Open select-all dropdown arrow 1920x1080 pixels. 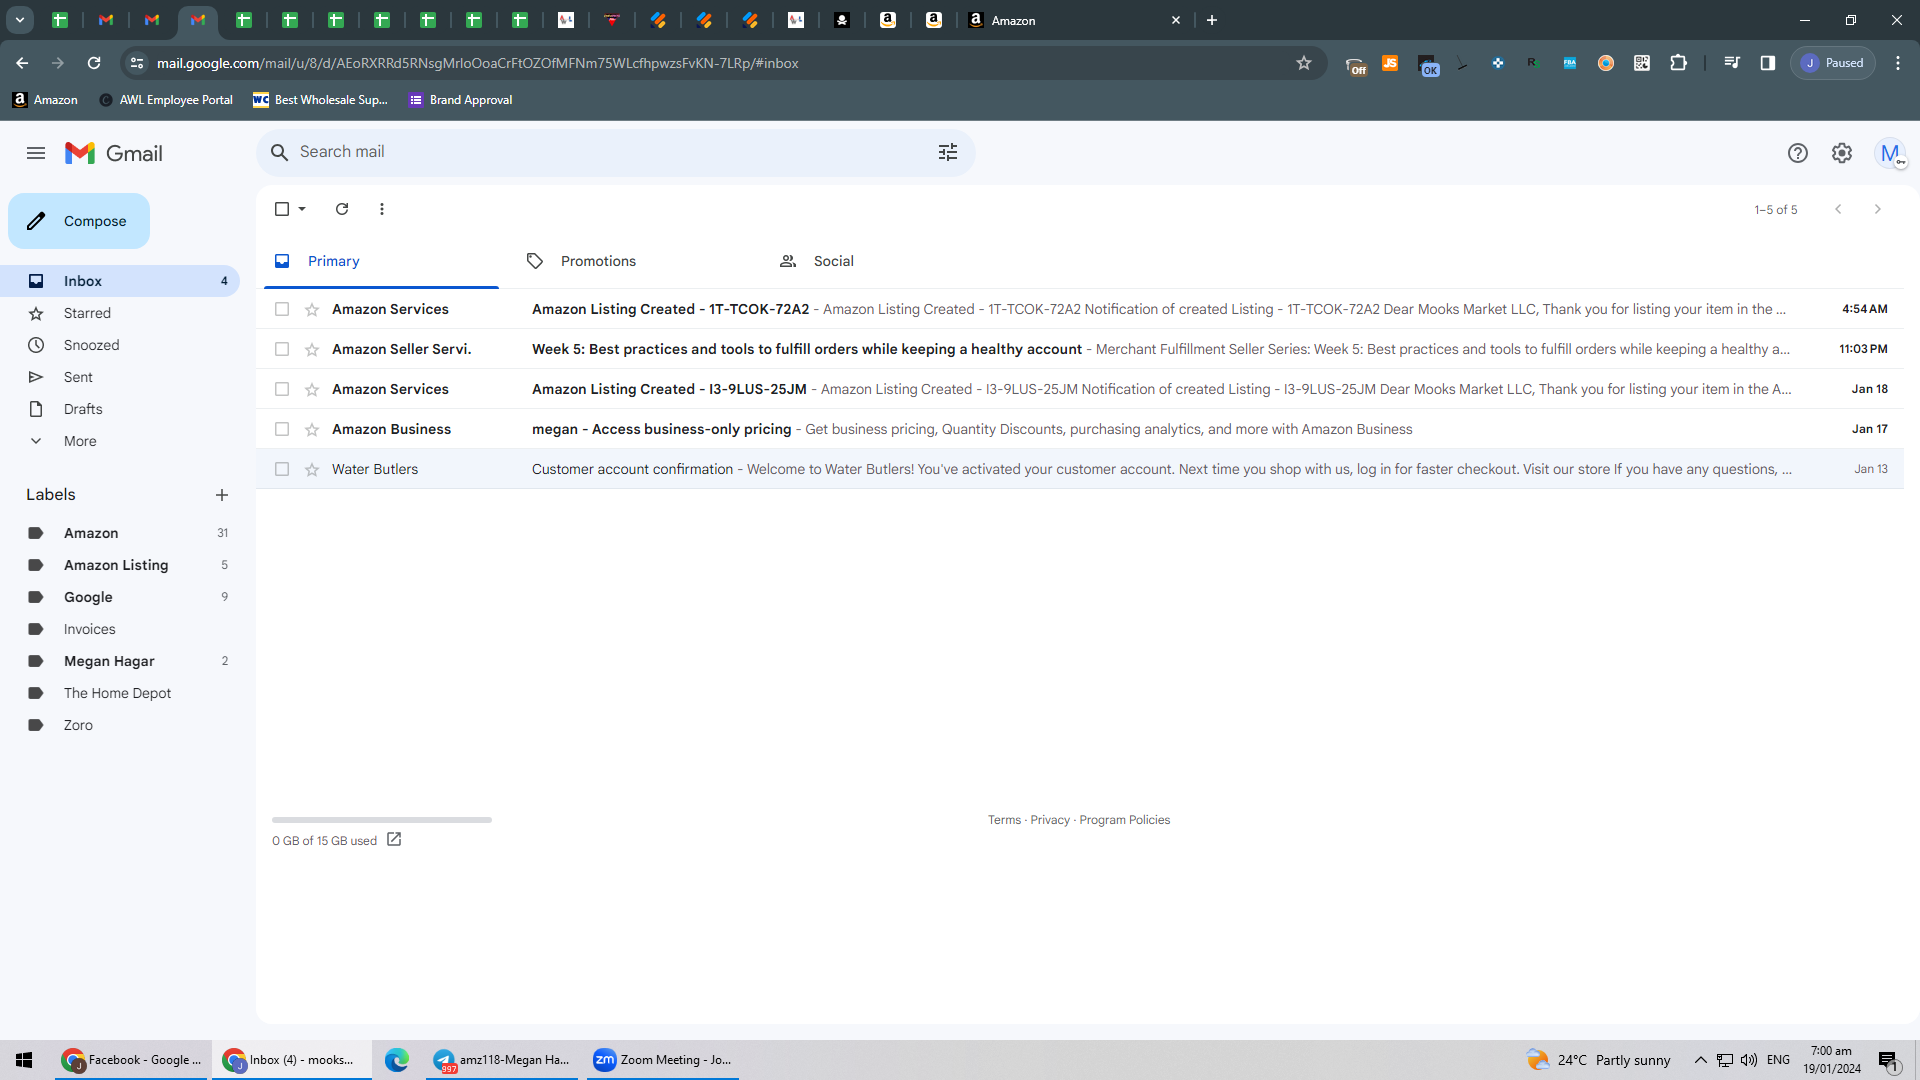click(302, 209)
